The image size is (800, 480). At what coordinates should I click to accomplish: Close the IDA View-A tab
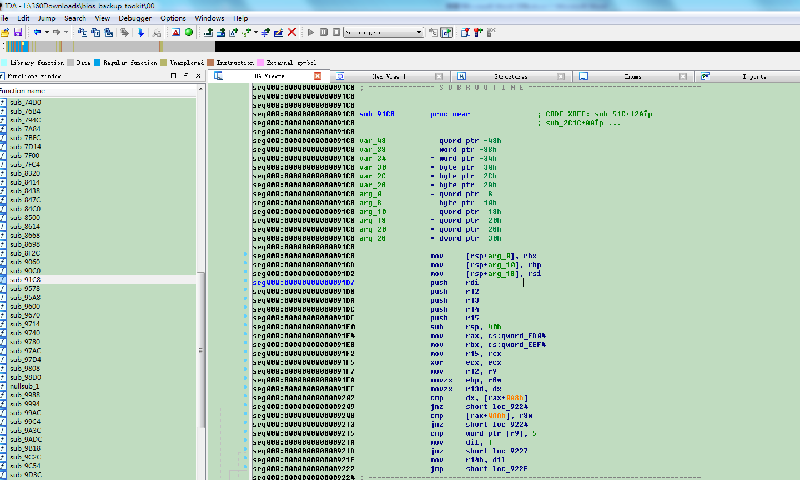pos(318,76)
